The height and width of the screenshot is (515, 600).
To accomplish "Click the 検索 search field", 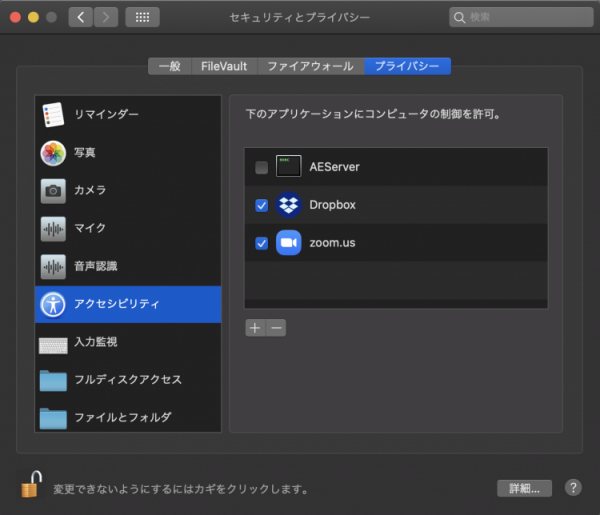I will click(521, 17).
